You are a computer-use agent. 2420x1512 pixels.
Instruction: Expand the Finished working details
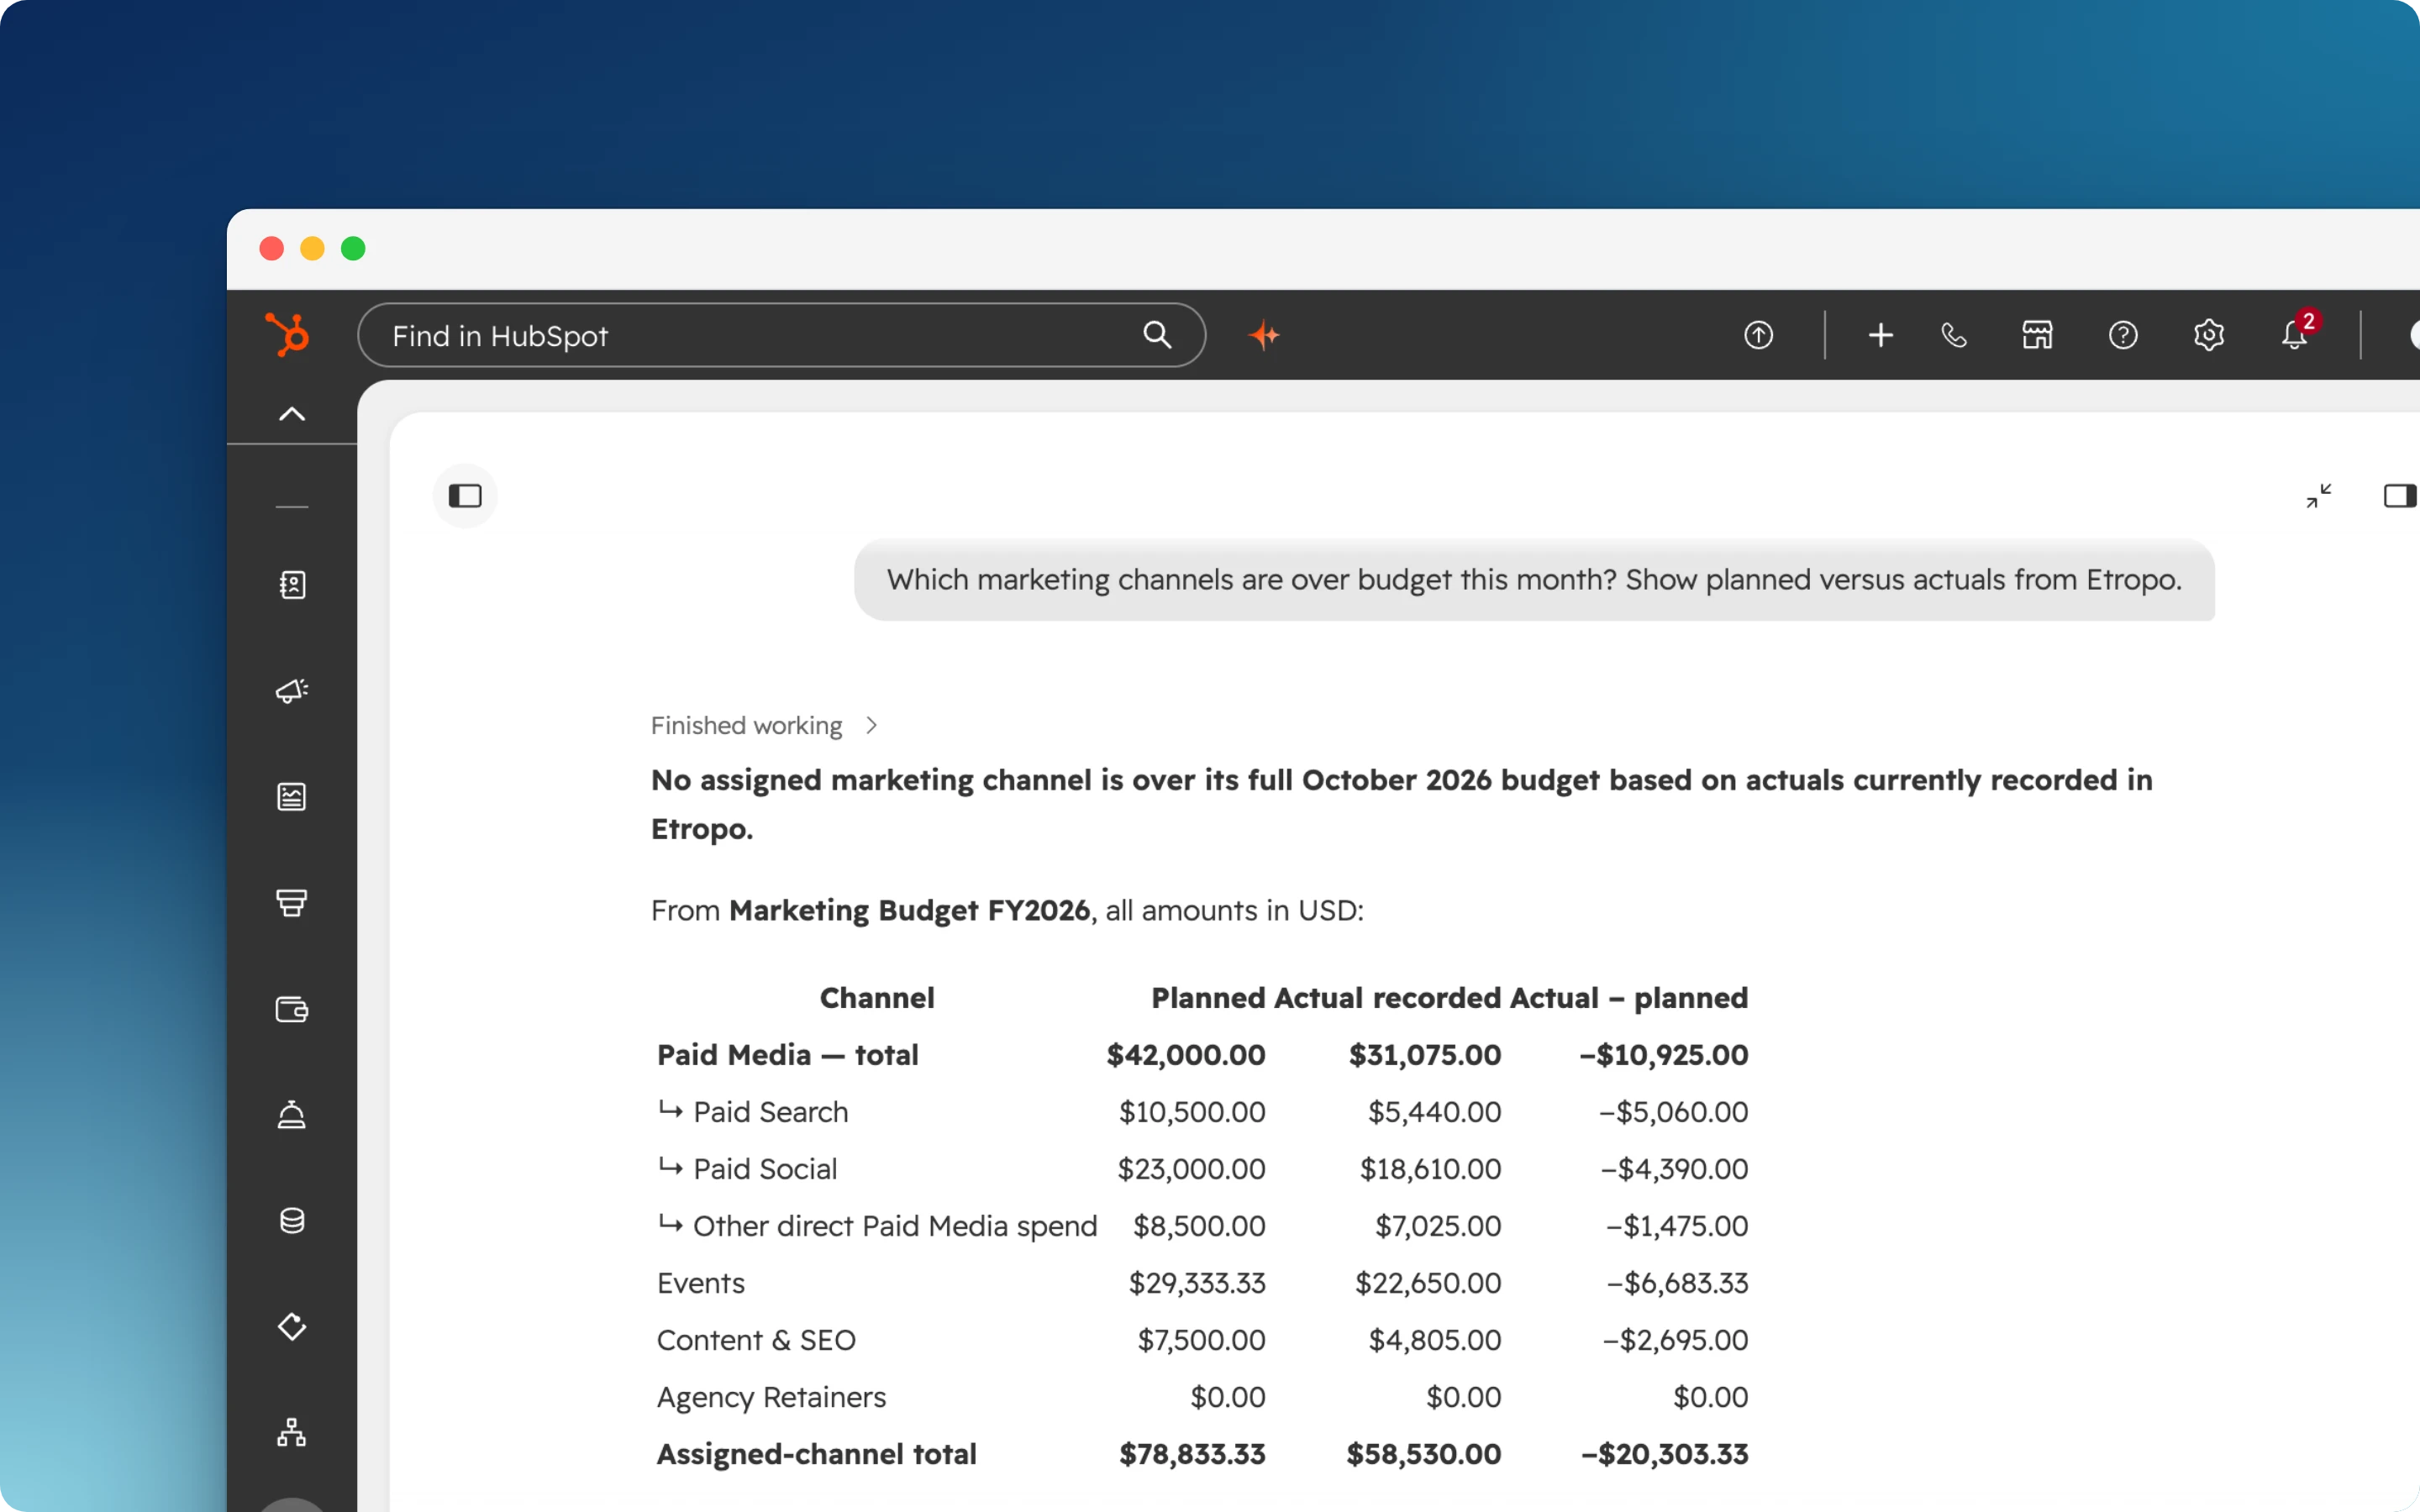[x=764, y=725]
